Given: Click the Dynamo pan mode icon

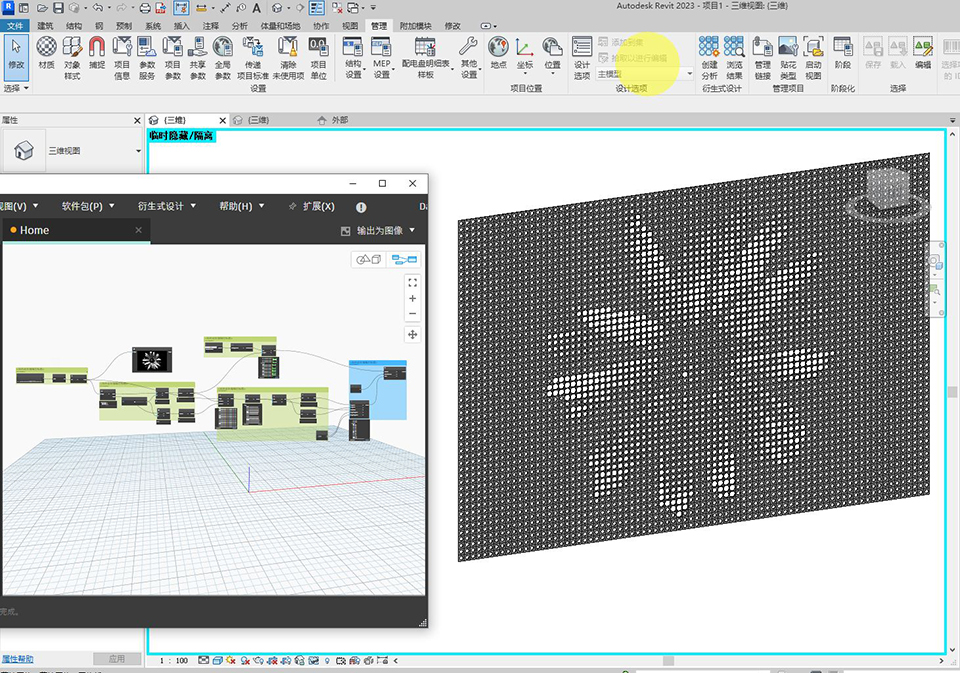Looking at the screenshot, I should coord(413,334).
